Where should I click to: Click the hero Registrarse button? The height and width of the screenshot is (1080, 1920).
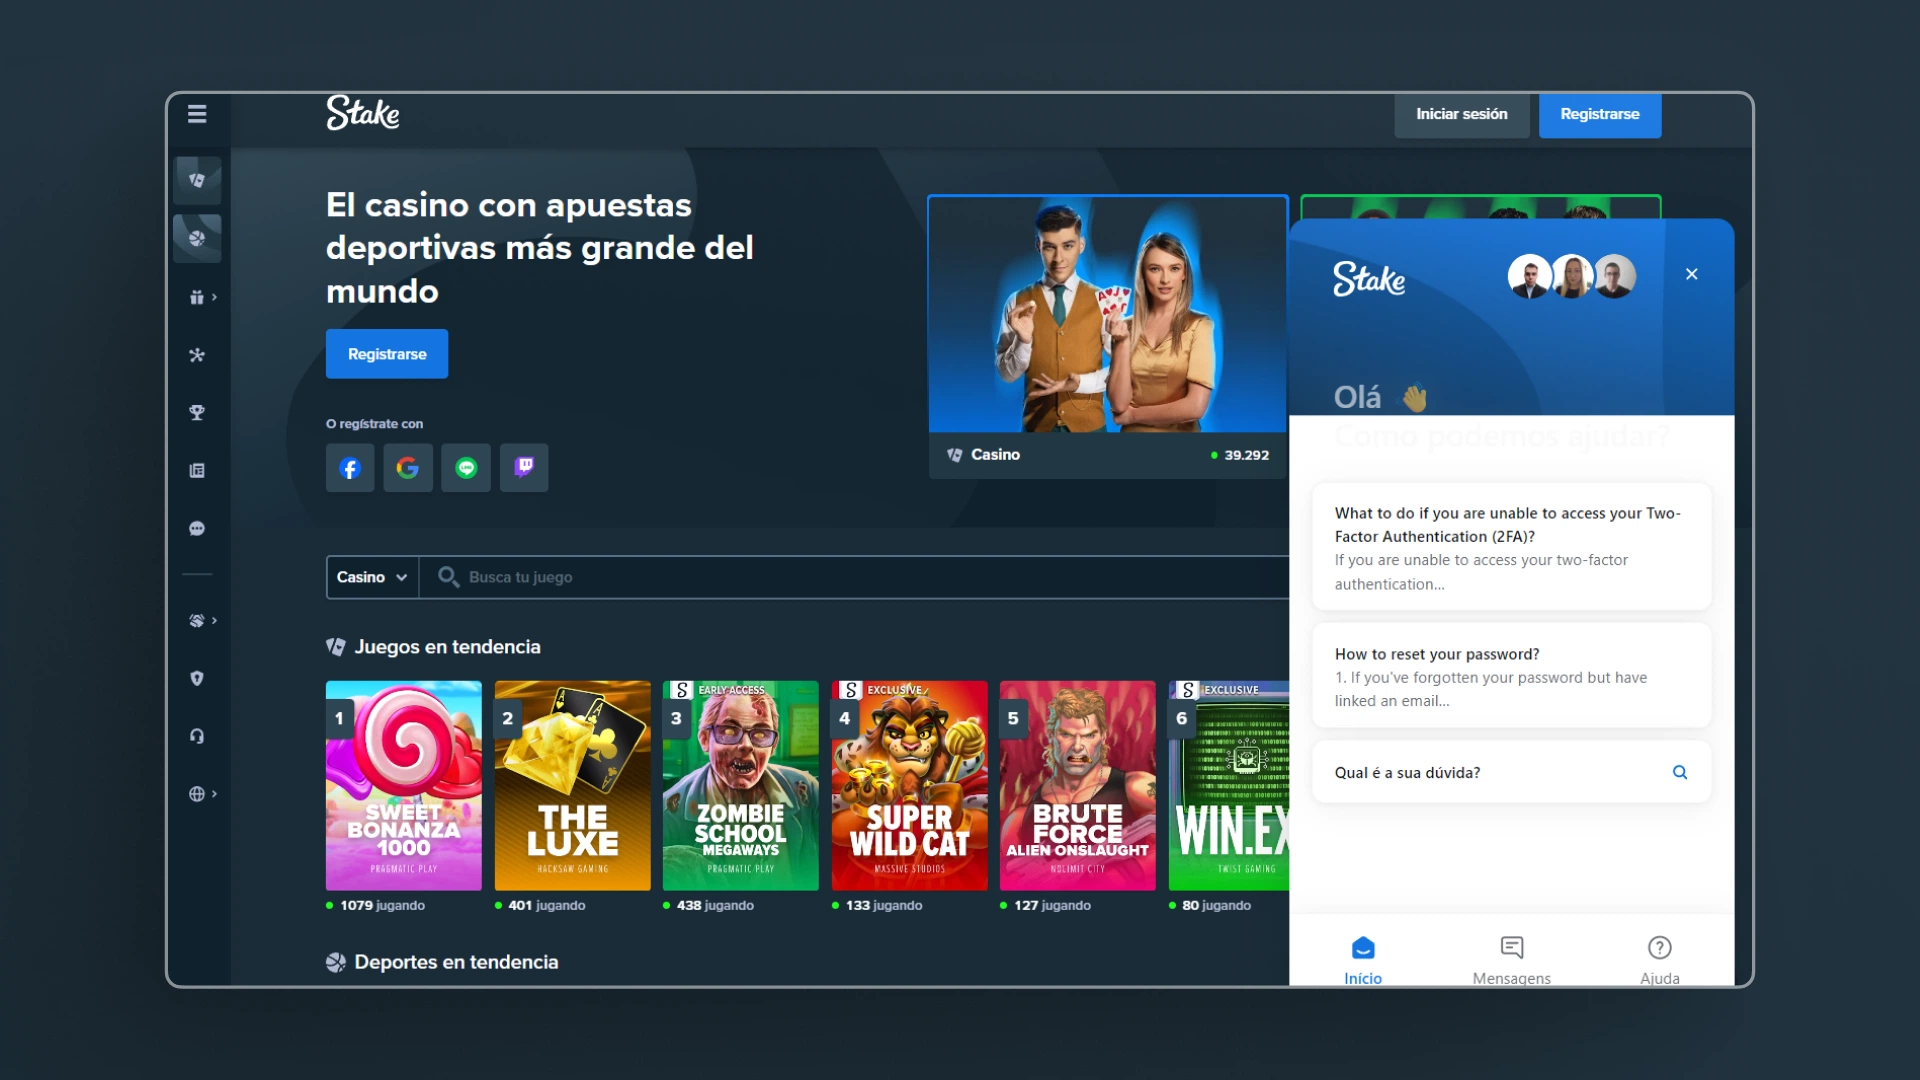(387, 354)
